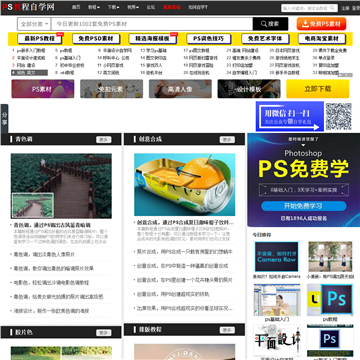Expand the 视频 nav dropdown
Viewport: 360px width, 360px height.
click(x=133, y=7)
